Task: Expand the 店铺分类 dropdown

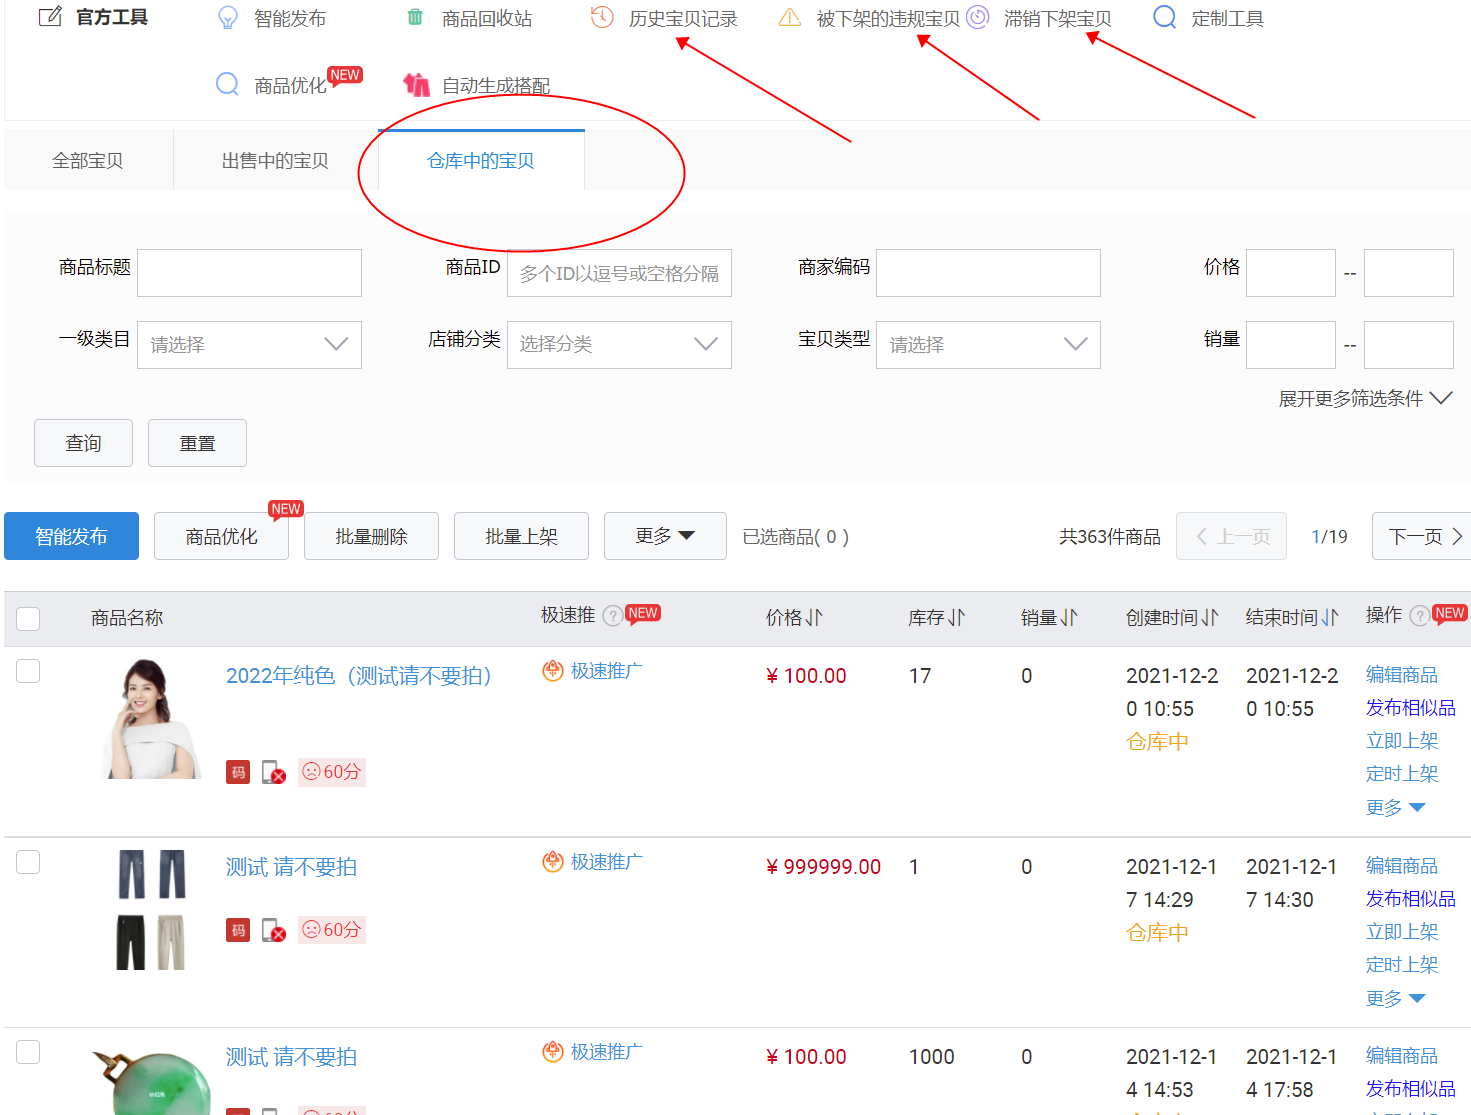Action: click(x=619, y=345)
